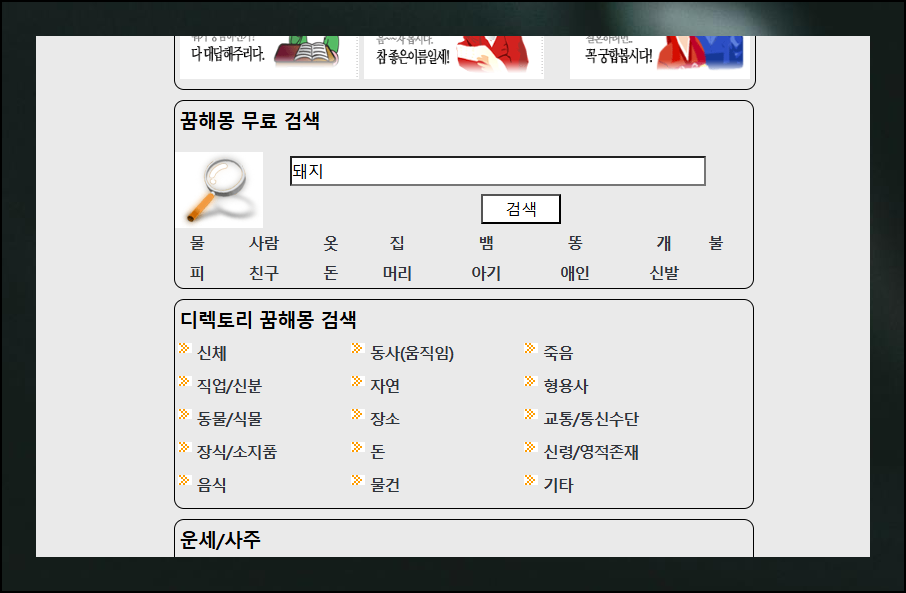Click the orange arrow icon beside 교통/통신수단
This screenshot has width=906, height=593.
point(530,414)
